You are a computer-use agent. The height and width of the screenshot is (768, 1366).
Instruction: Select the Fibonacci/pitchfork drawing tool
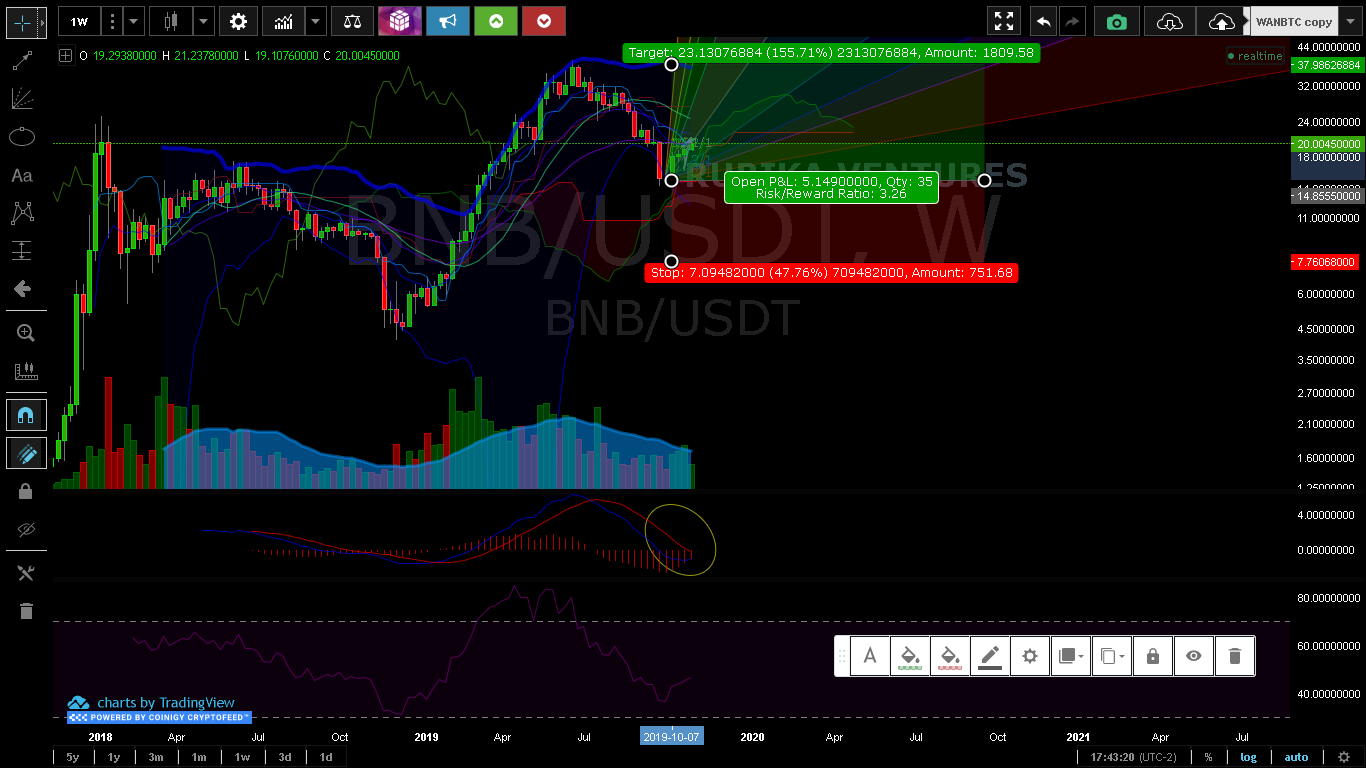(x=22, y=98)
